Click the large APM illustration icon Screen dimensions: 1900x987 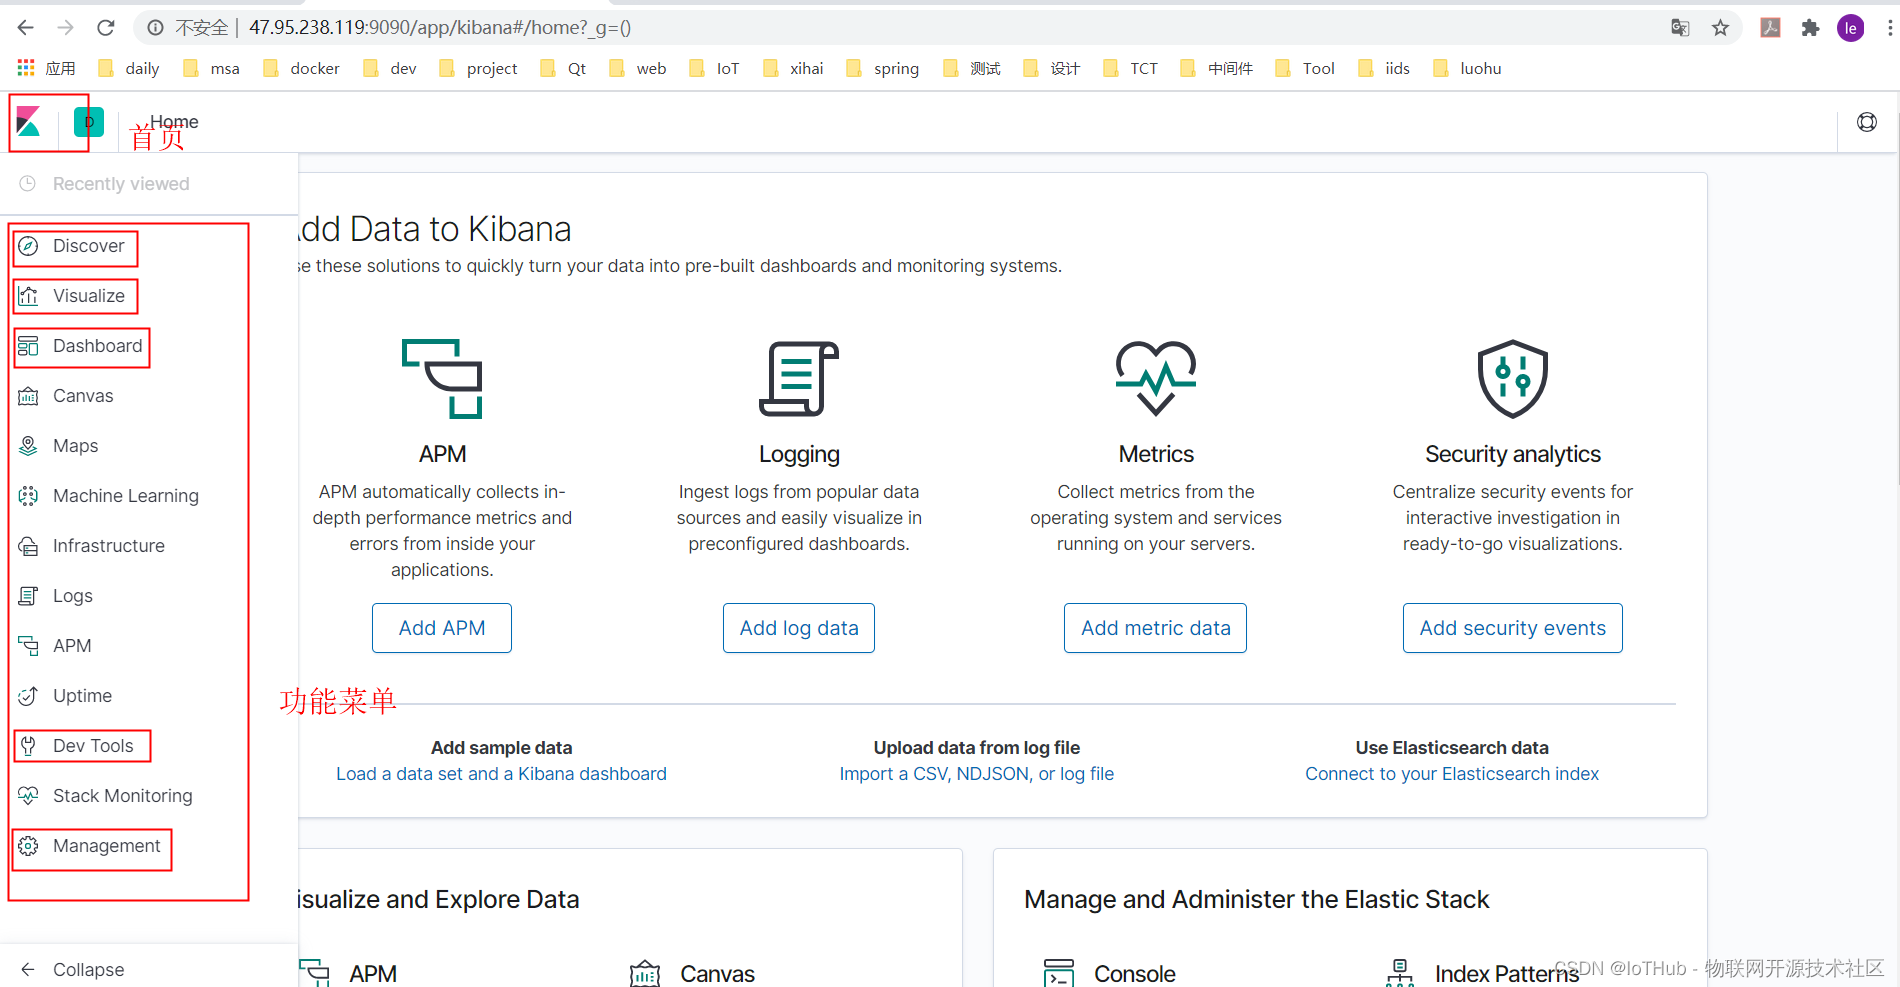click(442, 378)
